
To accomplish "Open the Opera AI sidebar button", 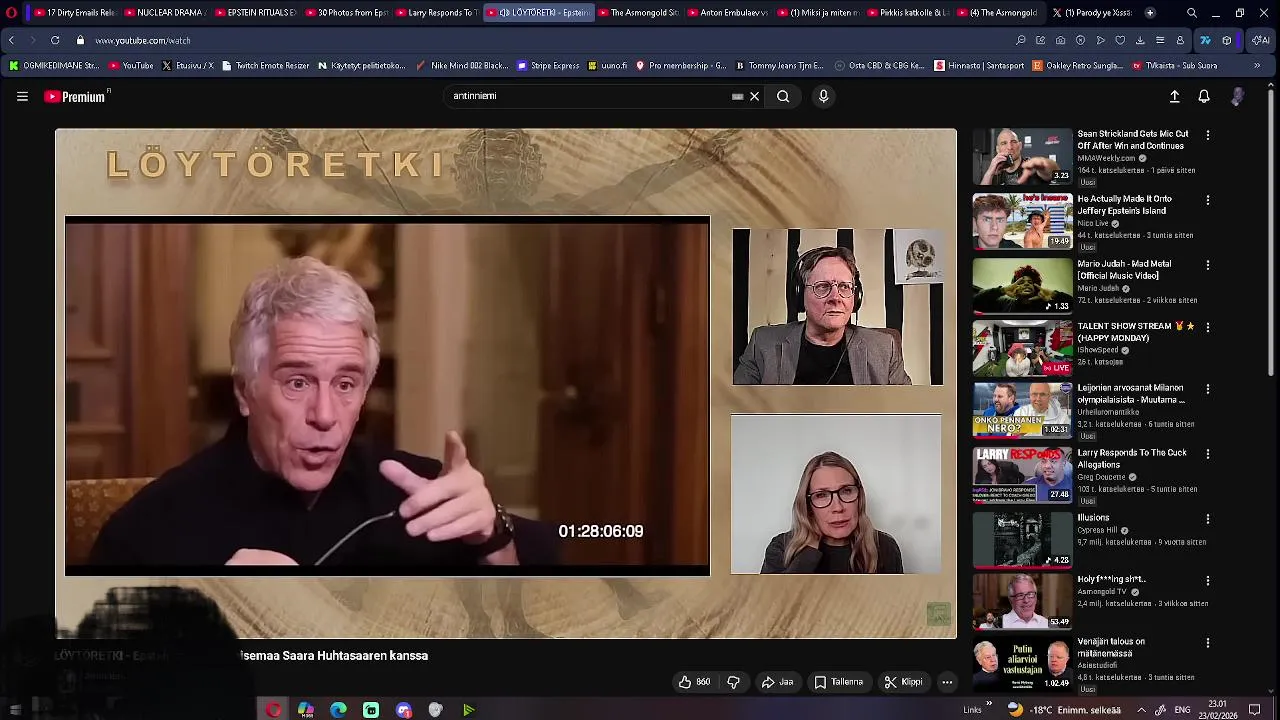I will pos(1261,40).
